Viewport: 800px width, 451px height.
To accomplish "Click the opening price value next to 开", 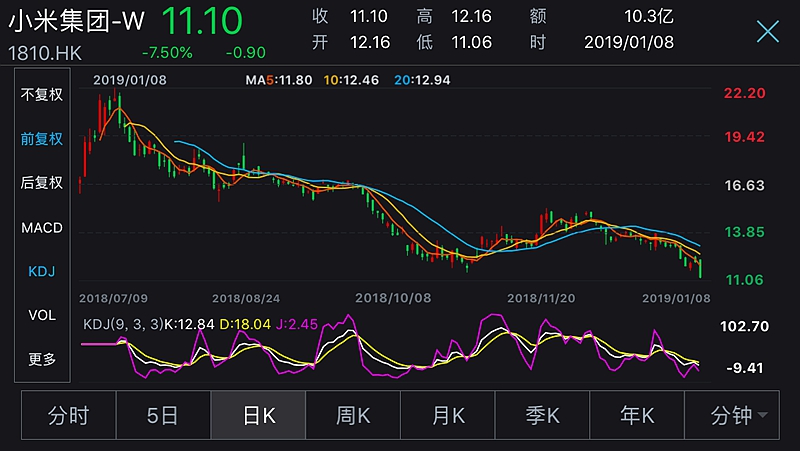I will tap(370, 42).
